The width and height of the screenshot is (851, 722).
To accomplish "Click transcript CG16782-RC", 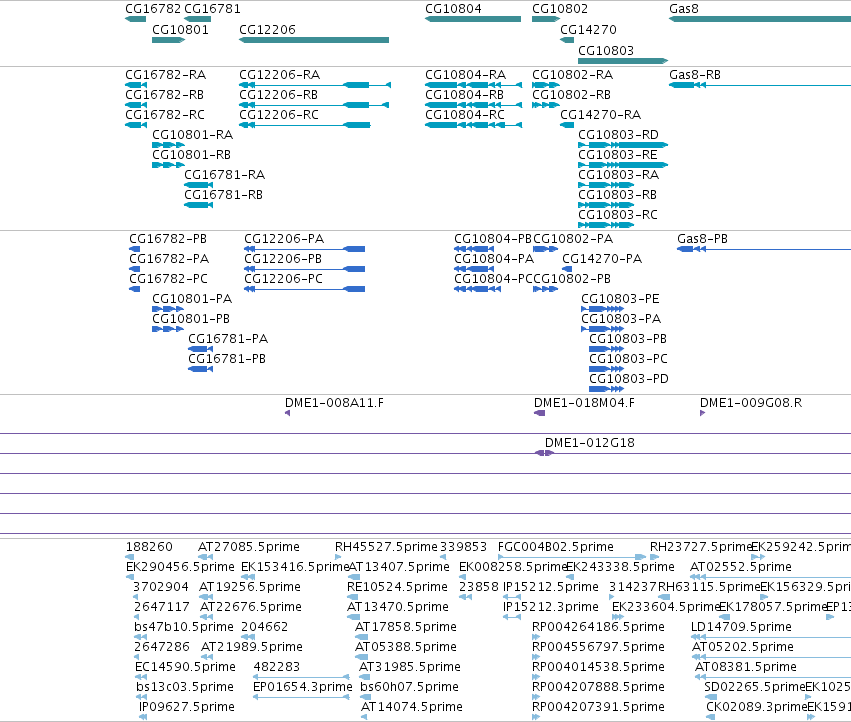I will 165,115.
